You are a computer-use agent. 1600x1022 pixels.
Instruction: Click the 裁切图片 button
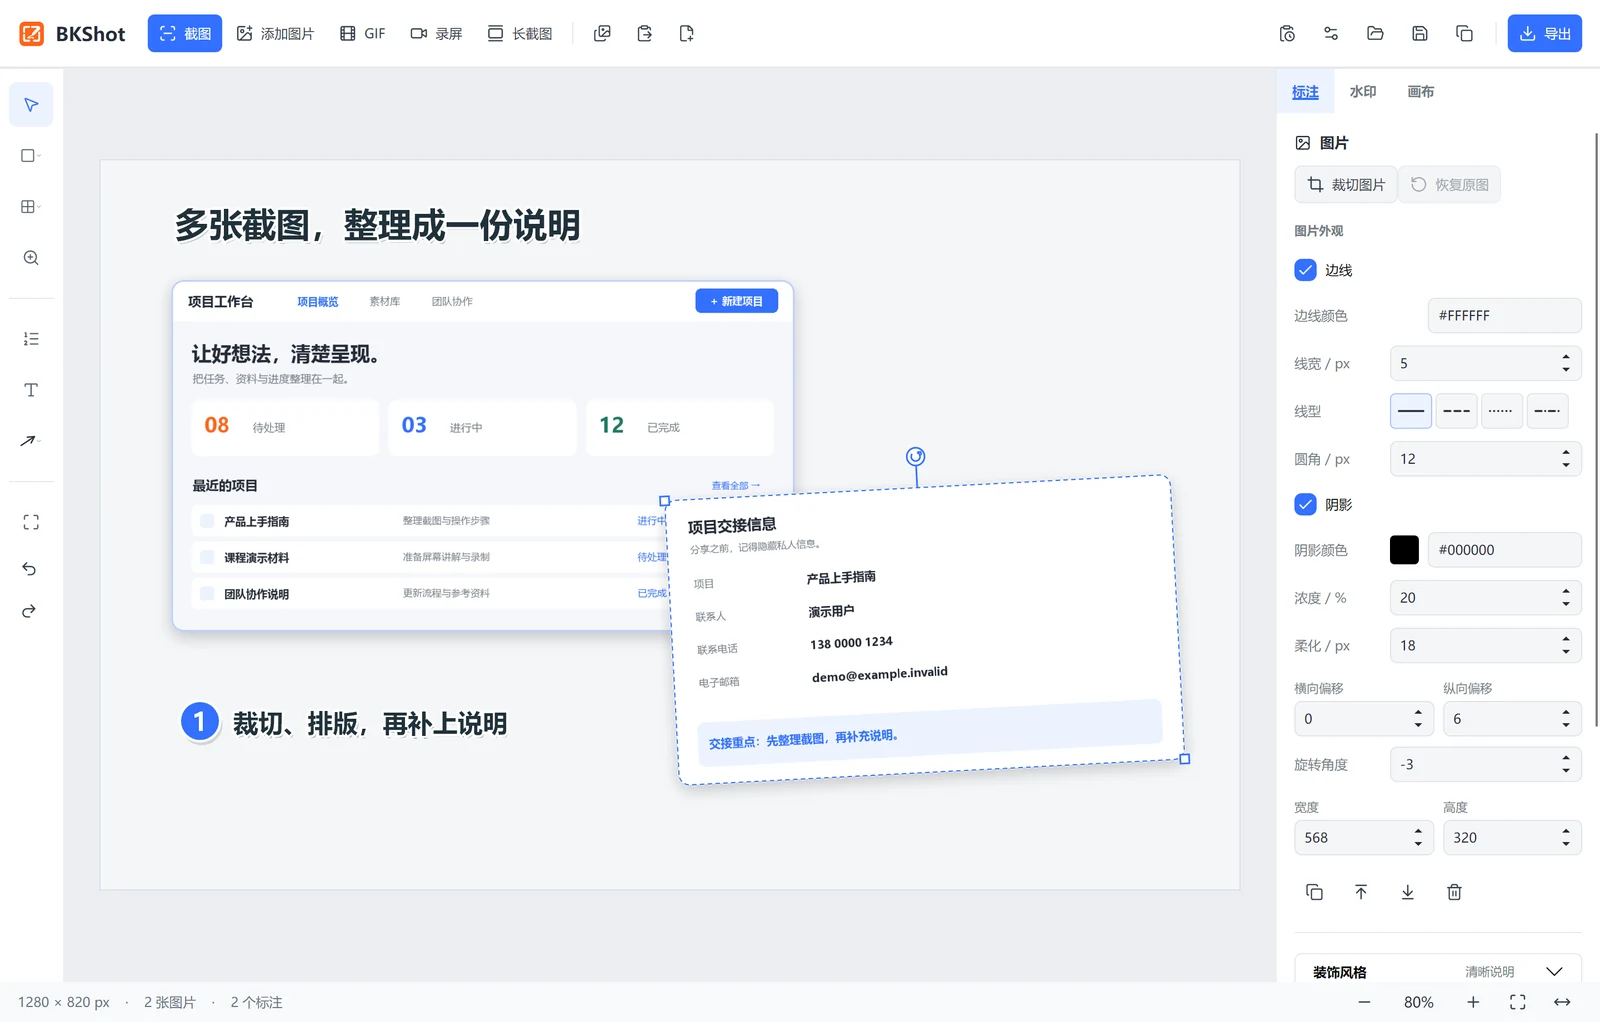(x=1346, y=185)
